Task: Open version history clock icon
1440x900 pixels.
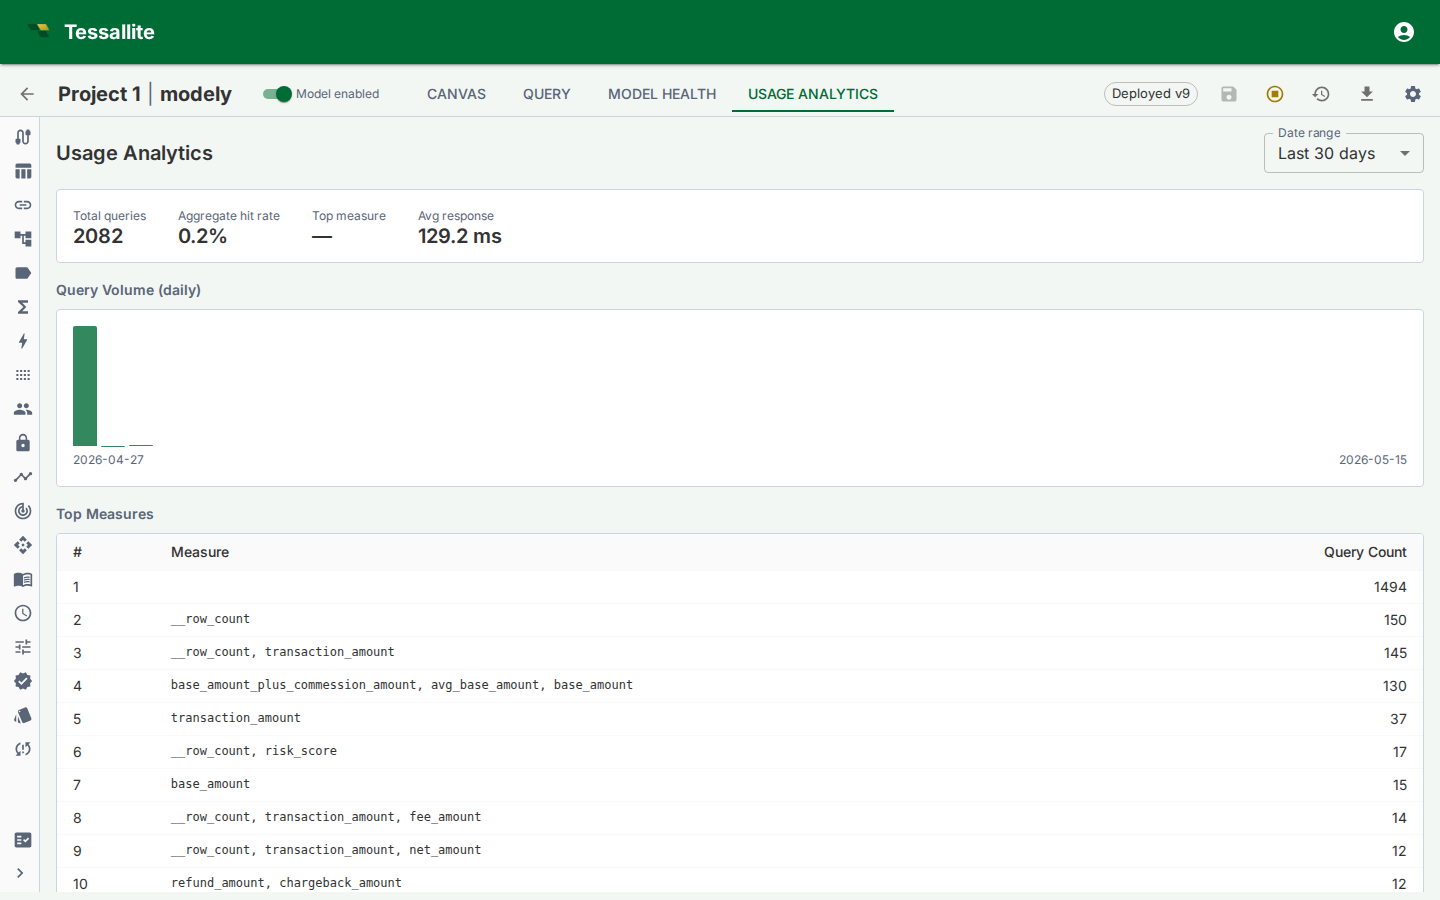Action: (x=1321, y=94)
